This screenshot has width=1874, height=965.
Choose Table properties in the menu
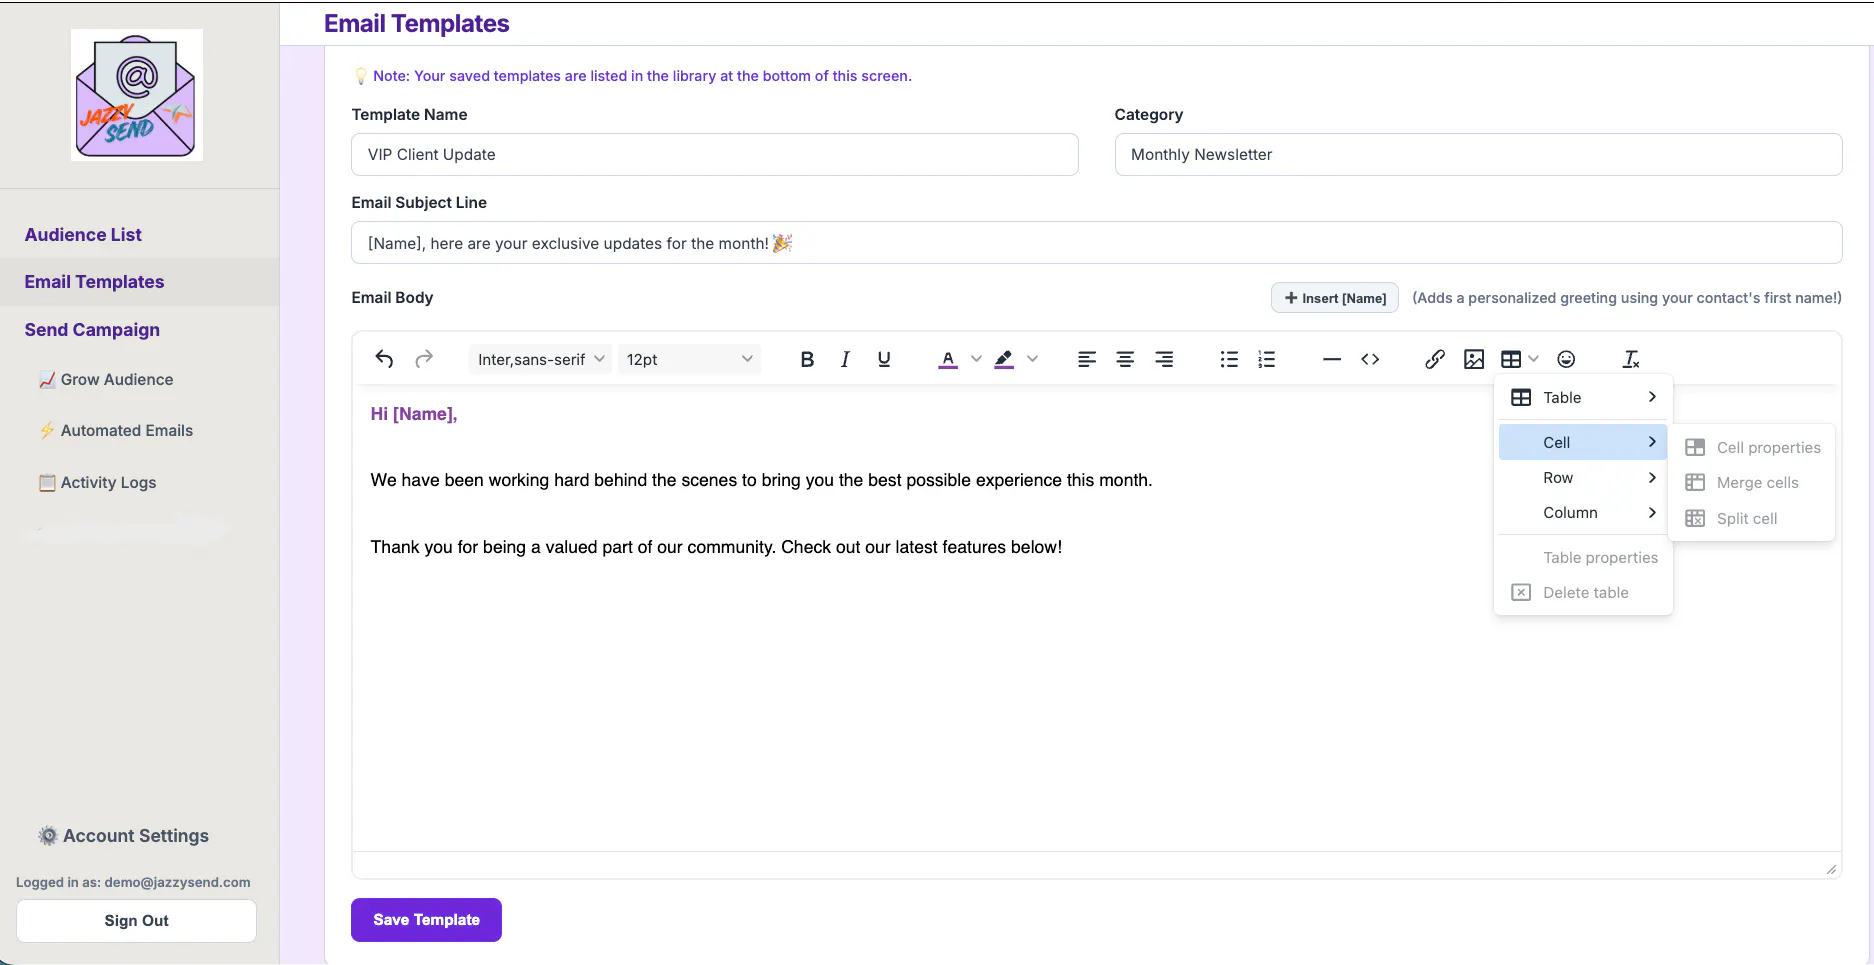(1584, 558)
